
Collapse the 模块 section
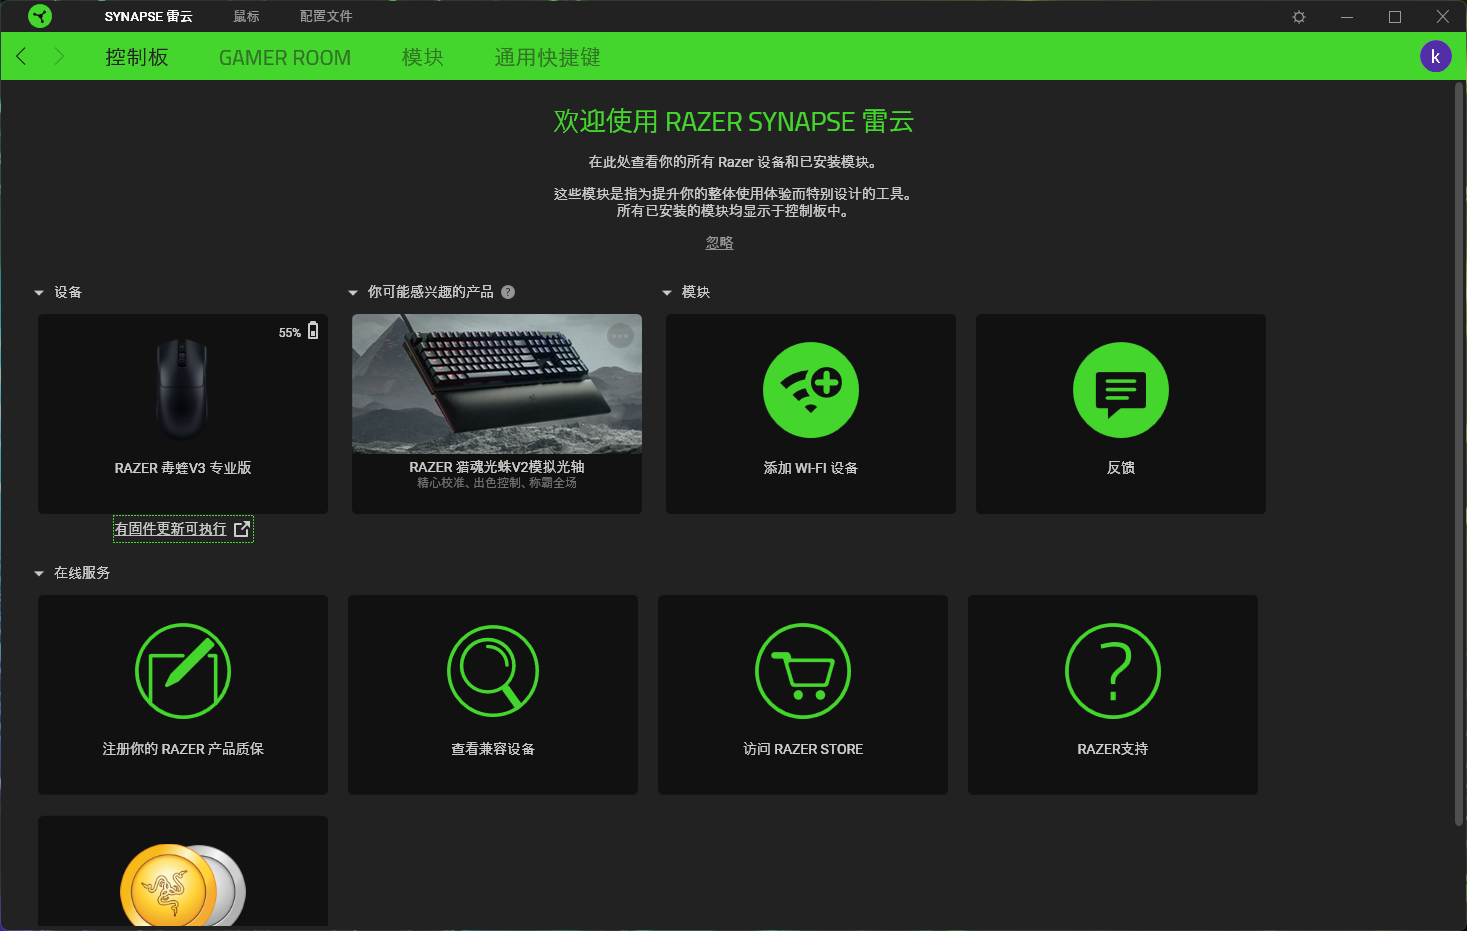667,293
